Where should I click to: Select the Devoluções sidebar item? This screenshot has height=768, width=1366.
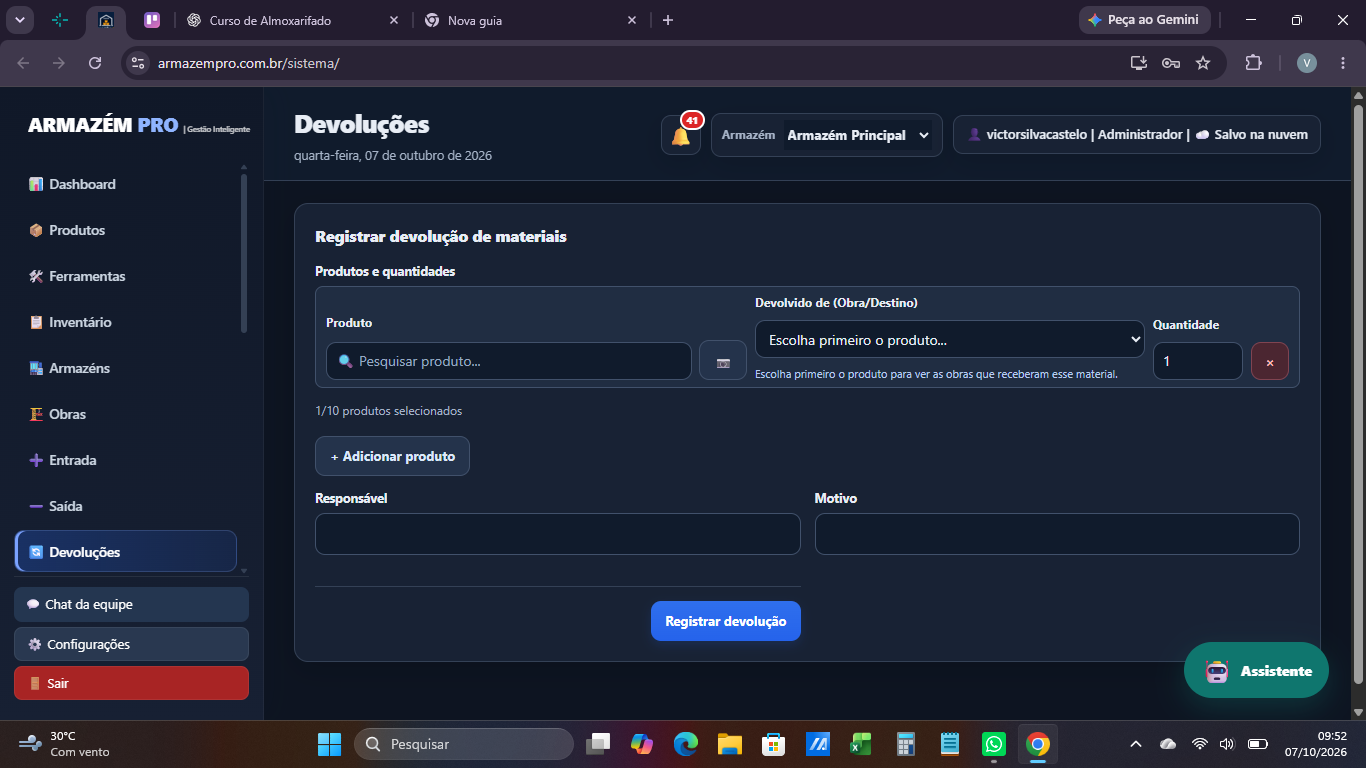point(126,552)
